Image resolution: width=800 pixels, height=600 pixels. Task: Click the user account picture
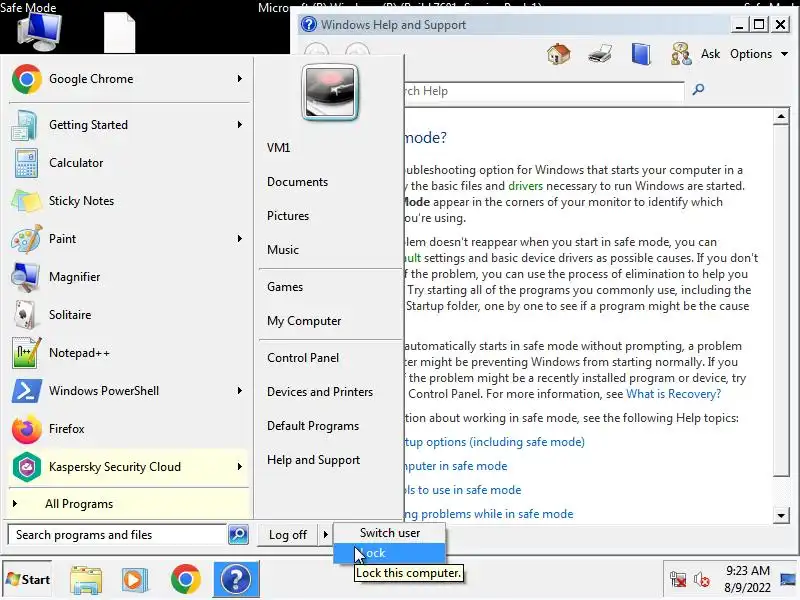click(330, 93)
